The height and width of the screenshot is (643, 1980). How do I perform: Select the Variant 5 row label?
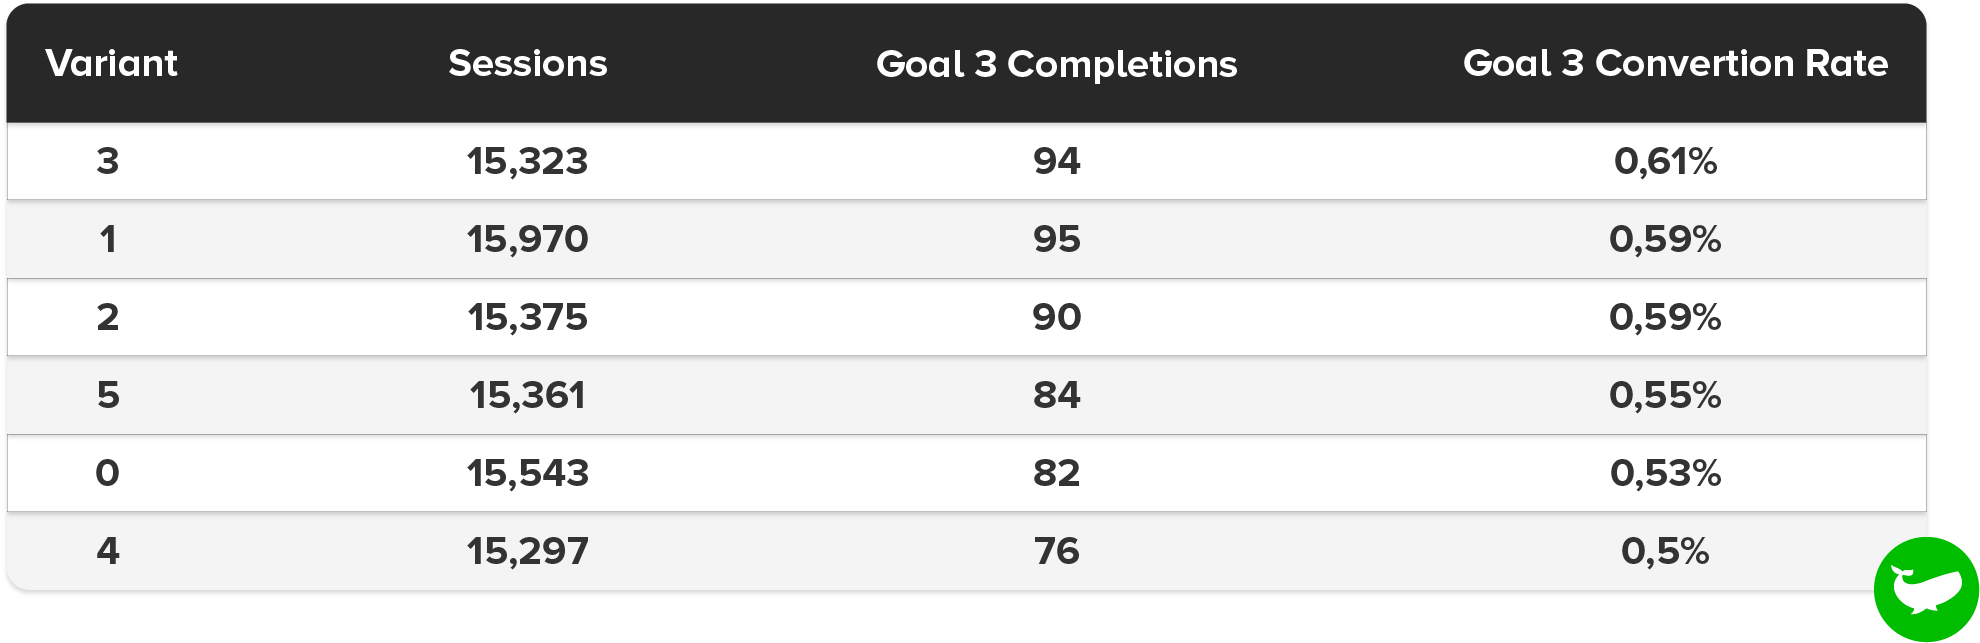[107, 395]
